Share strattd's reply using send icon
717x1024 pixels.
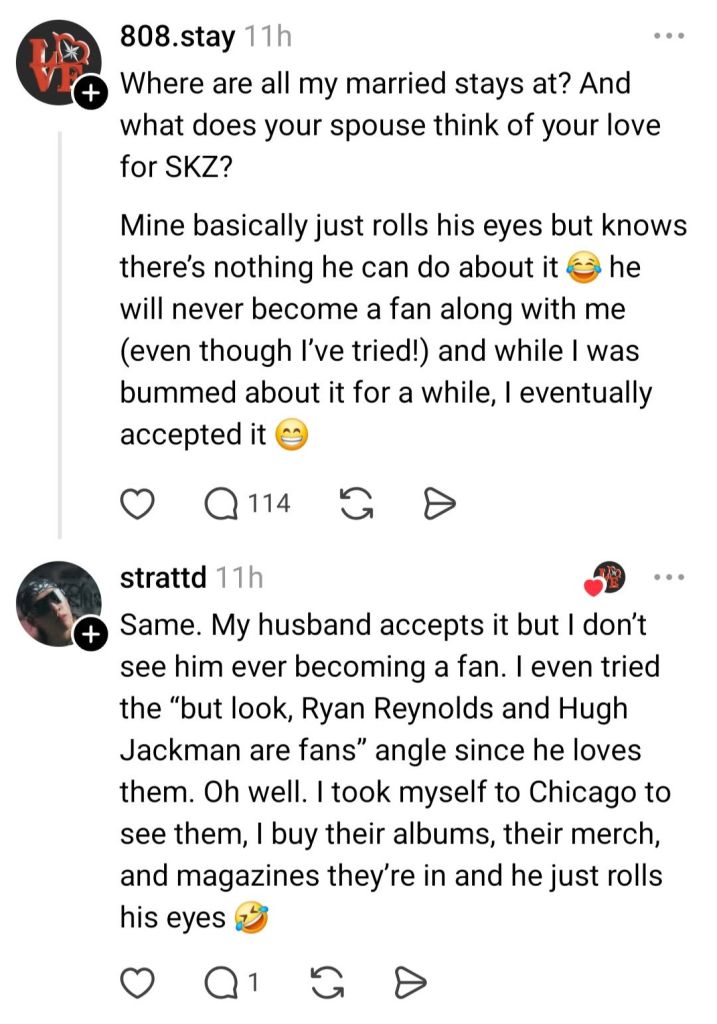(409, 983)
